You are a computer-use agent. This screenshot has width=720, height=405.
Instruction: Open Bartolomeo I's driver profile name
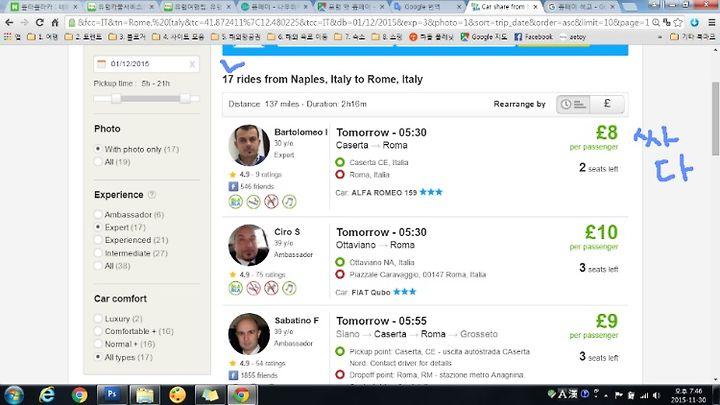pyautogui.click(x=301, y=132)
